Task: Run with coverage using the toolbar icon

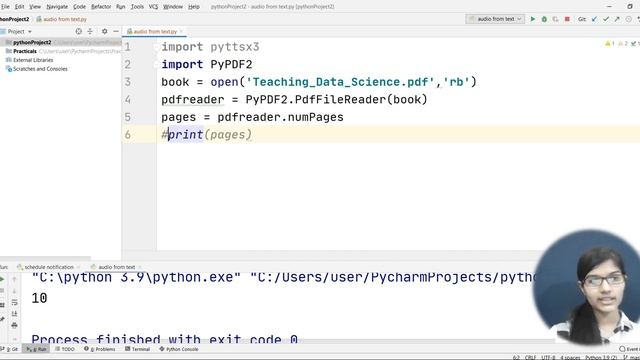Action: 556,19
